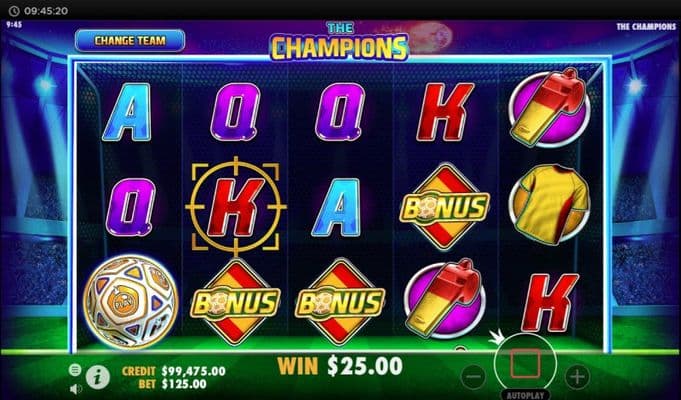Image resolution: width=681 pixels, height=400 pixels.
Task: Open the info paytable button
Action: (98, 377)
